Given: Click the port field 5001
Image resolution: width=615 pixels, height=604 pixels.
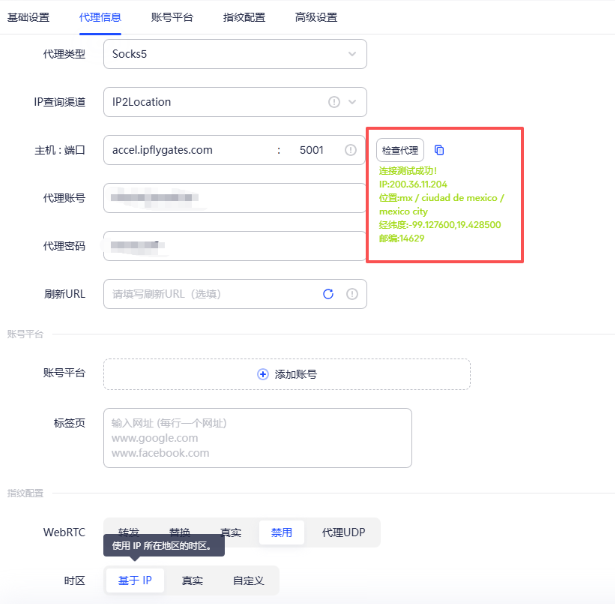Looking at the screenshot, I should 311,150.
